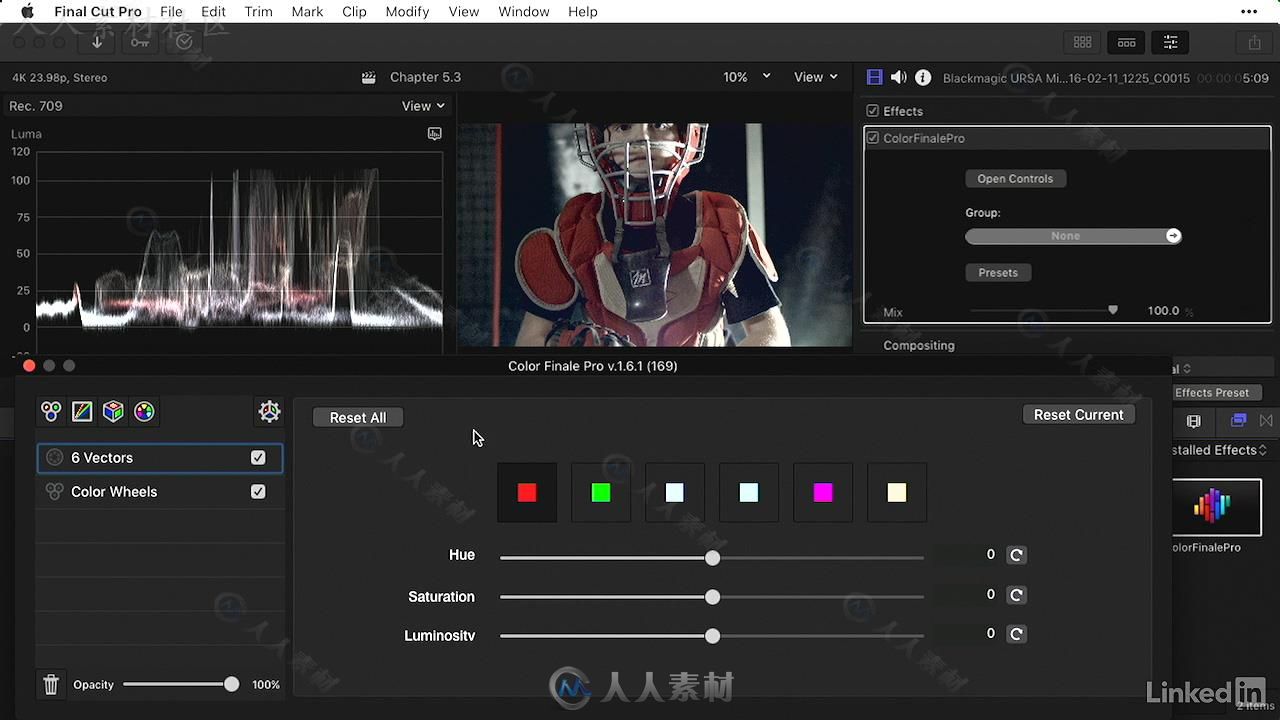Show the browser grid layout icon
The height and width of the screenshot is (720, 1280).
[x=1082, y=42]
